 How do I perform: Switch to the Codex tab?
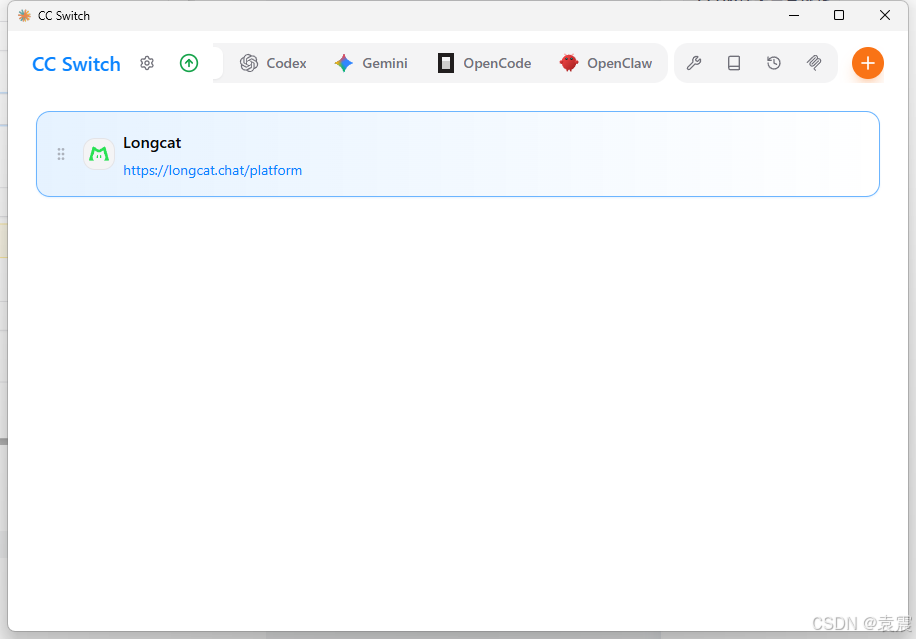point(273,63)
